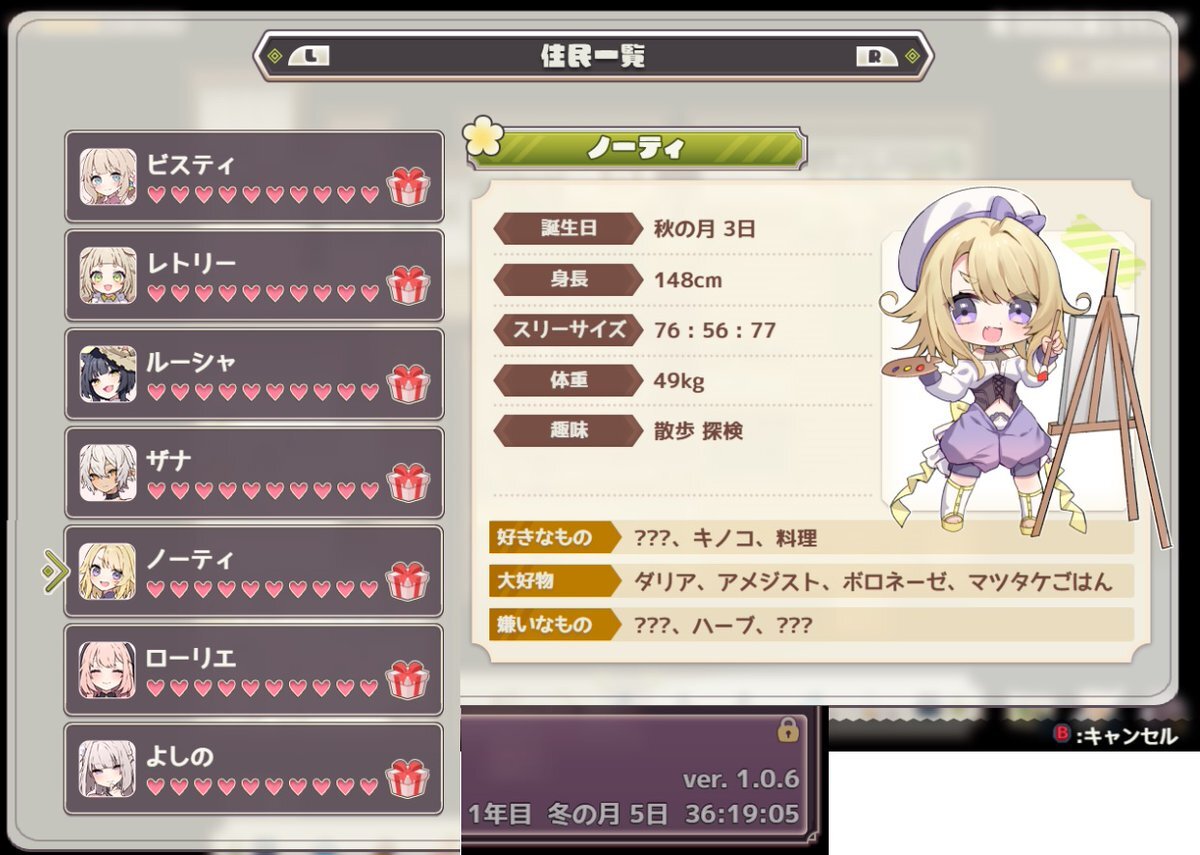Screen dimensions: 1200x855
Task: Click the padlock icon above the version number
Action: point(788,731)
